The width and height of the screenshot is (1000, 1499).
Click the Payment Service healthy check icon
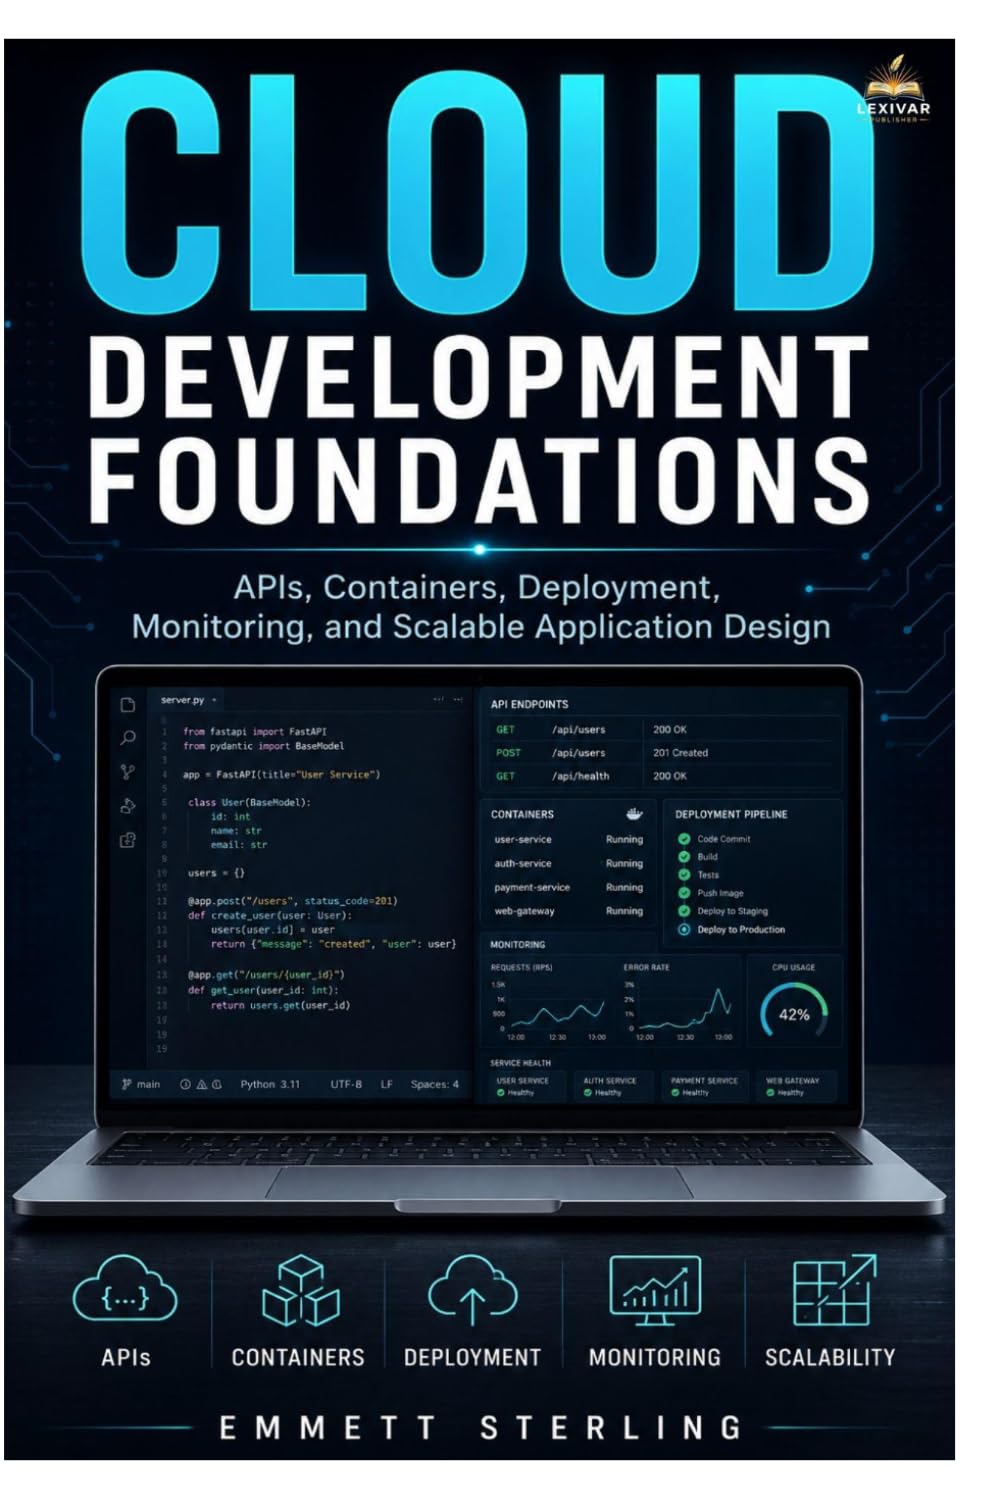pos(676,1093)
